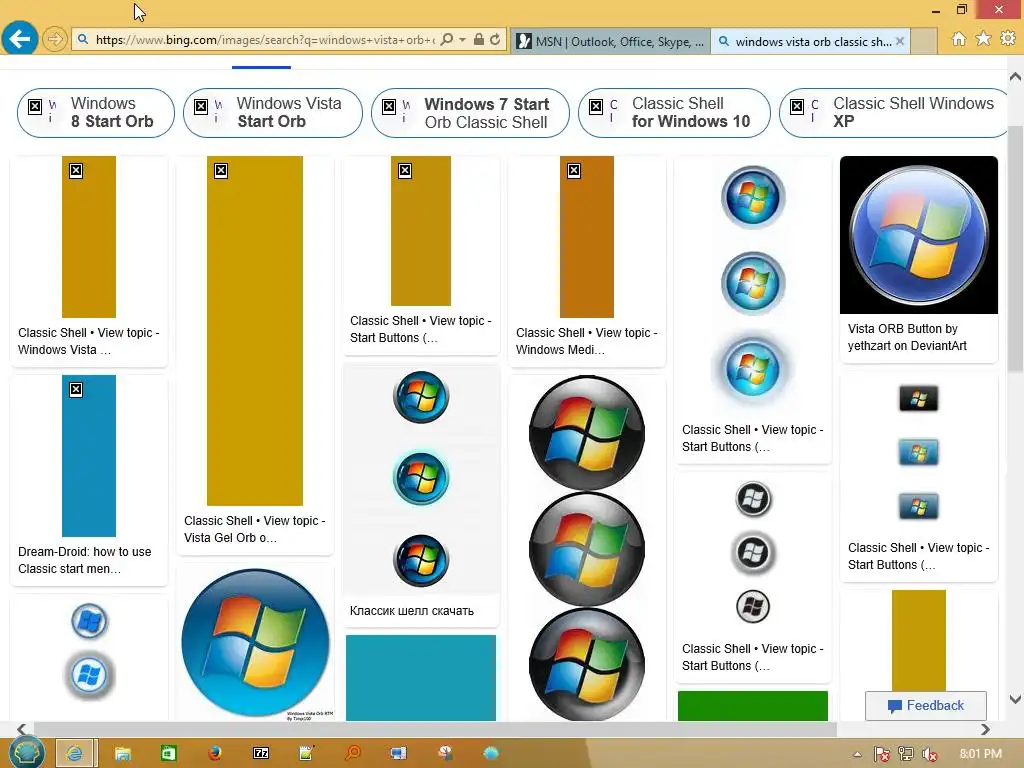Open the monitor icon on the taskbar

click(x=398, y=754)
